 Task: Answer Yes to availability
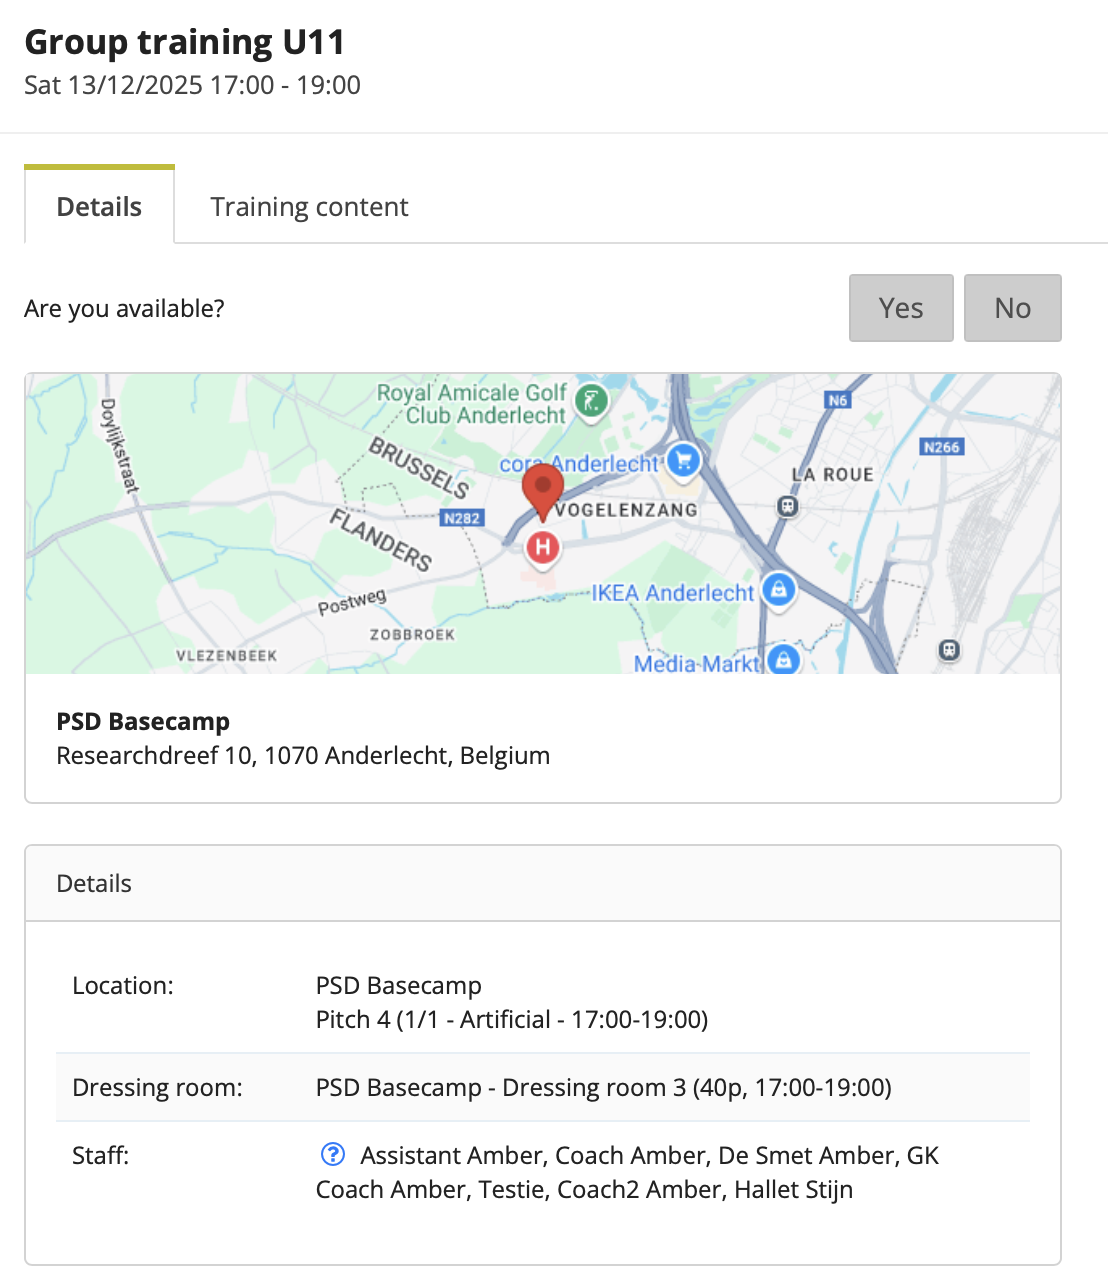click(x=900, y=308)
